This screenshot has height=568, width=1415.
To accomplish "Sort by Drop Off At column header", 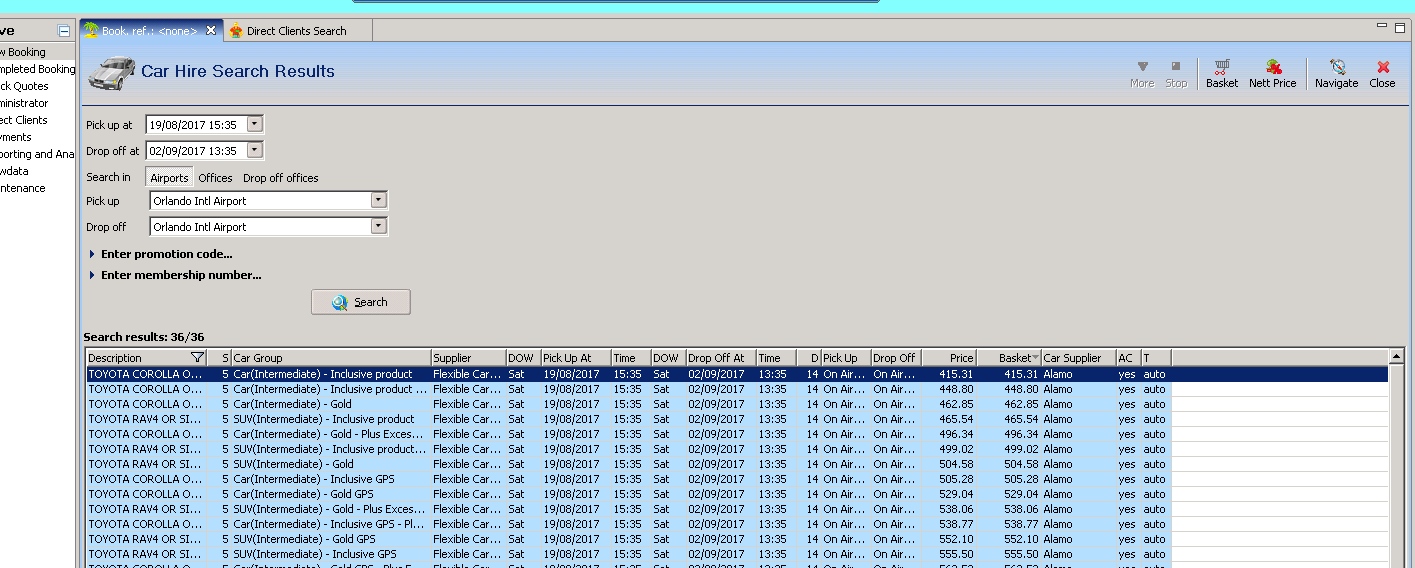I will click(x=721, y=358).
